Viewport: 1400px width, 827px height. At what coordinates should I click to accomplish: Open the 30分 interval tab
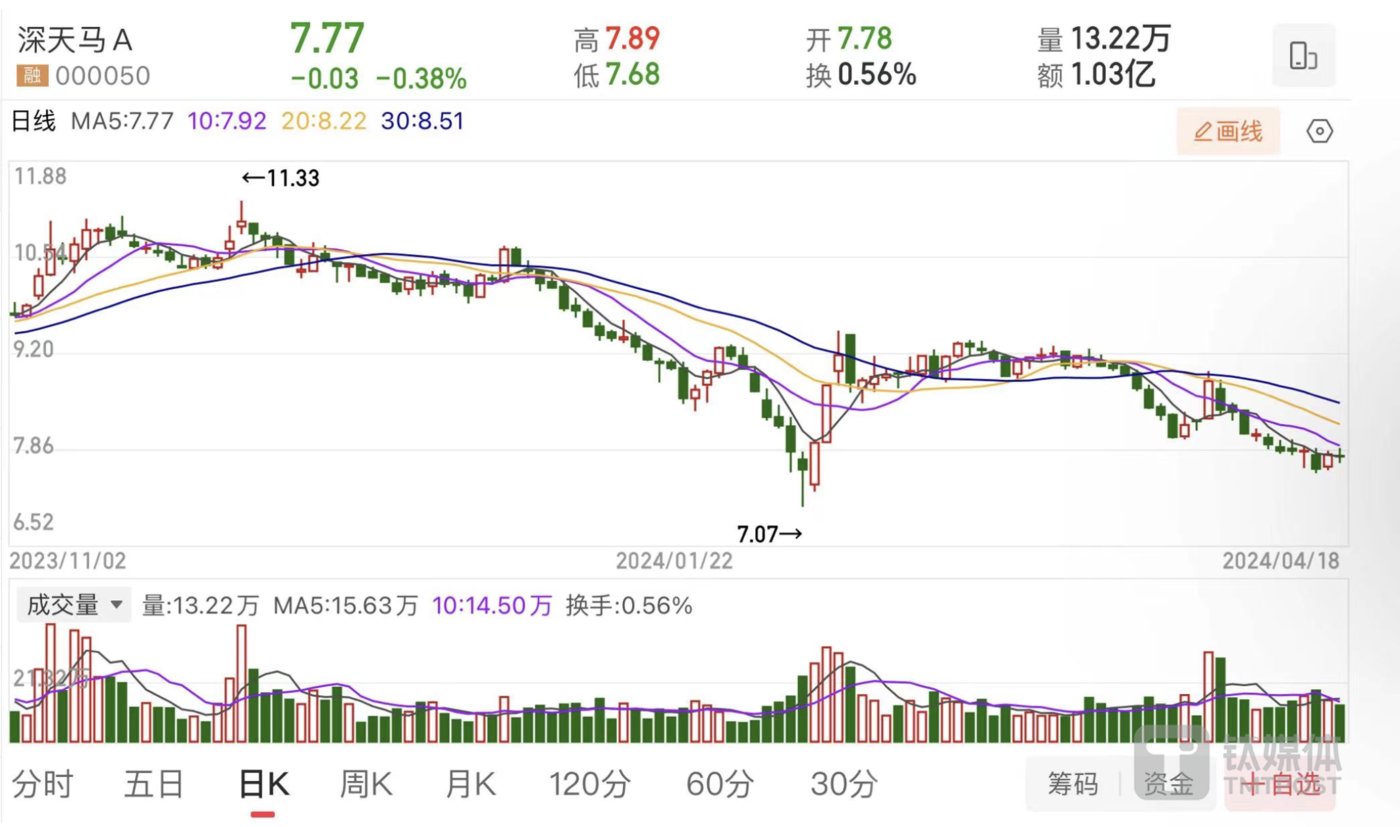point(845,786)
